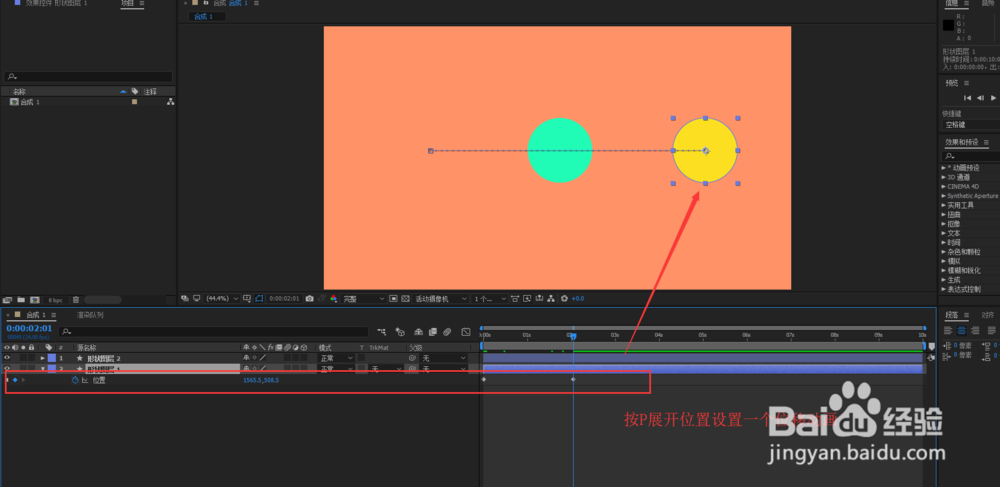Expand 动画预设 animation presets category

click(x=944, y=168)
